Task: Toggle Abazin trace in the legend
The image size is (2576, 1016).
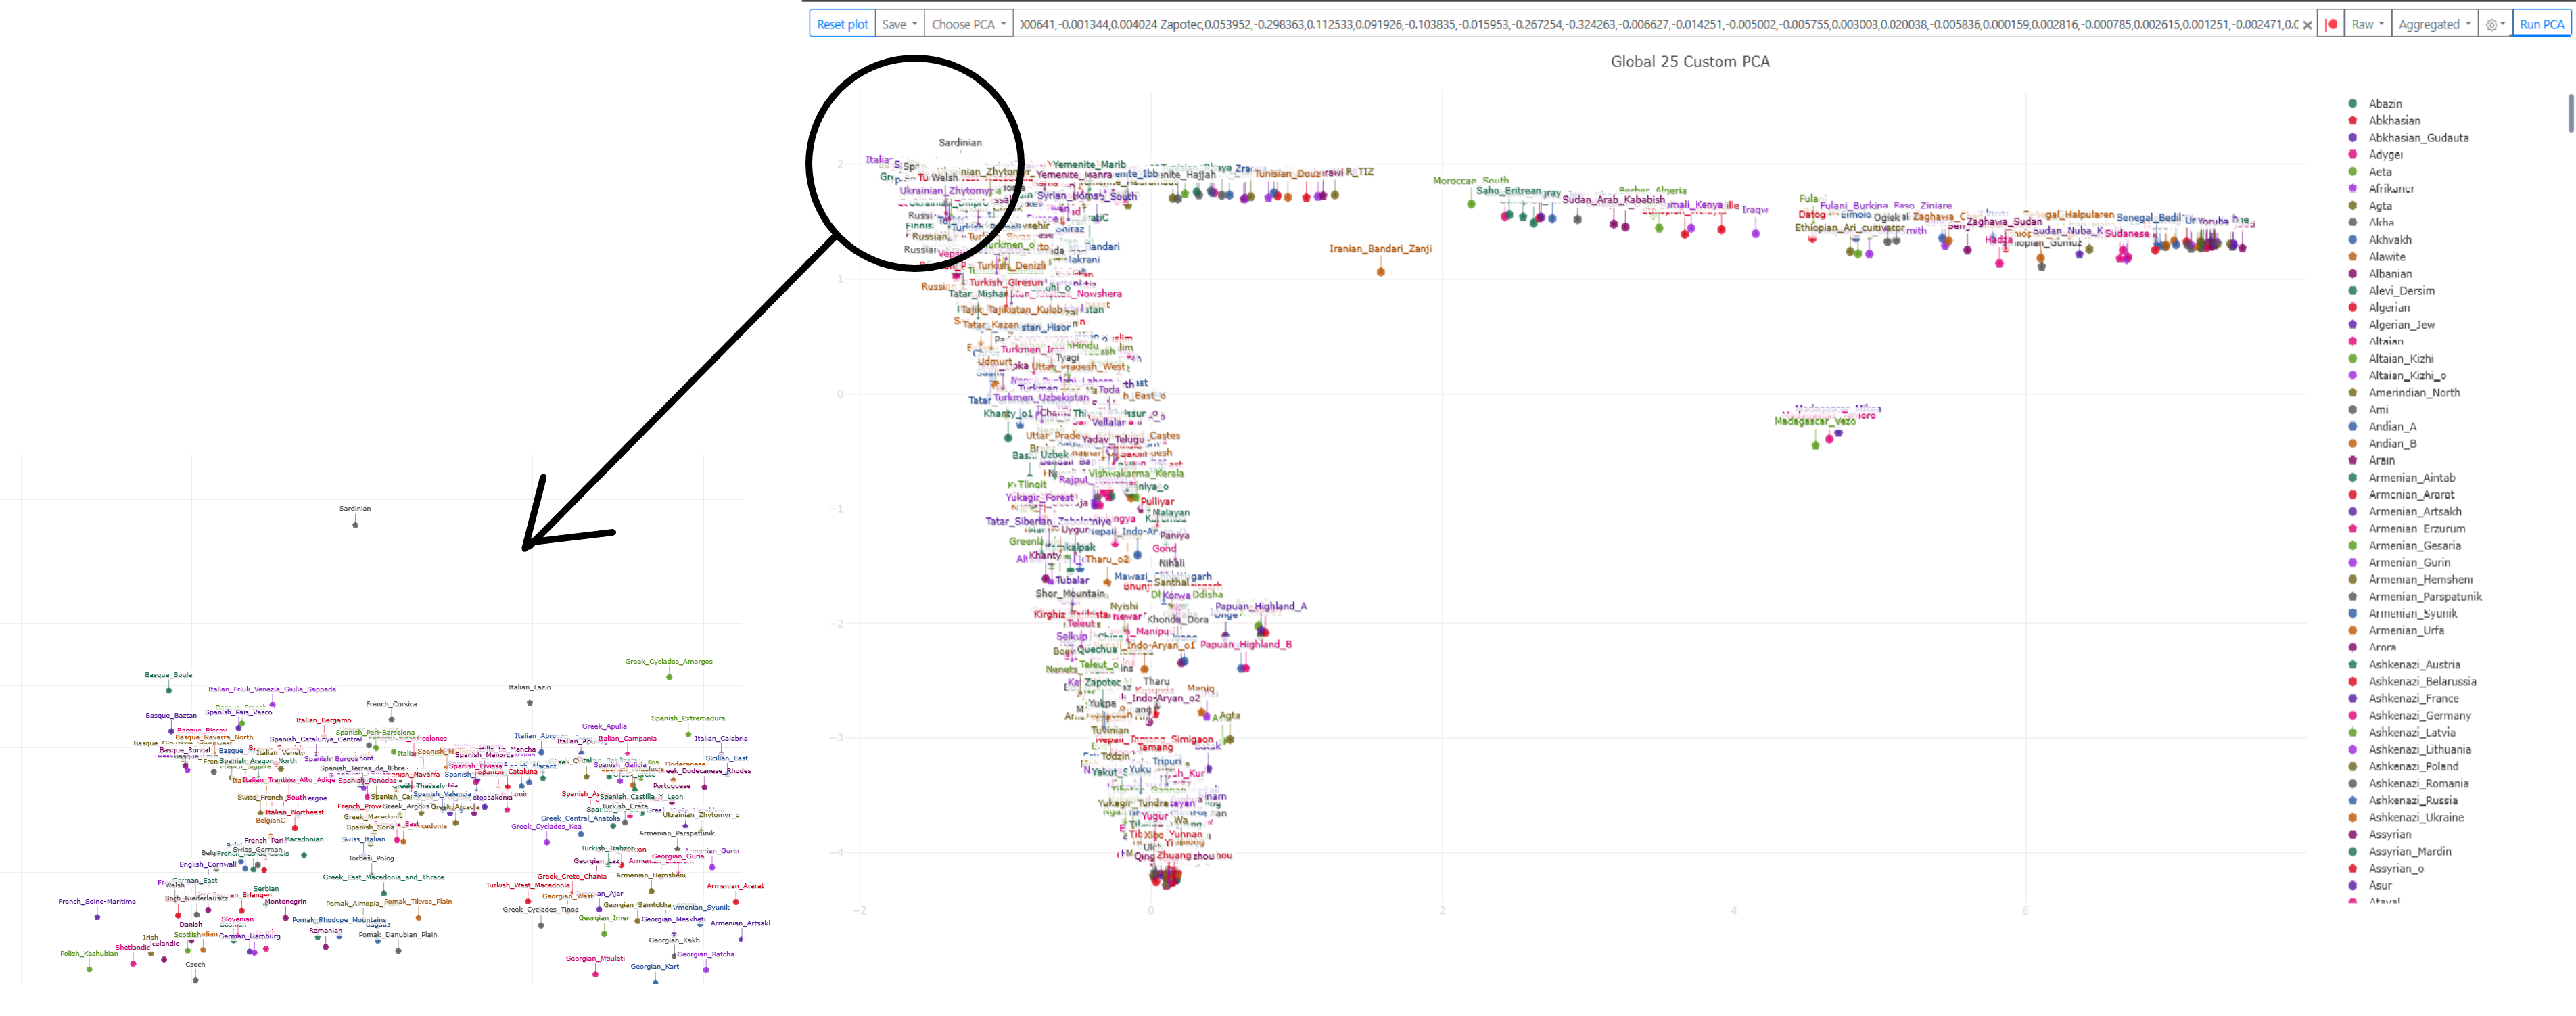Action: [2385, 104]
